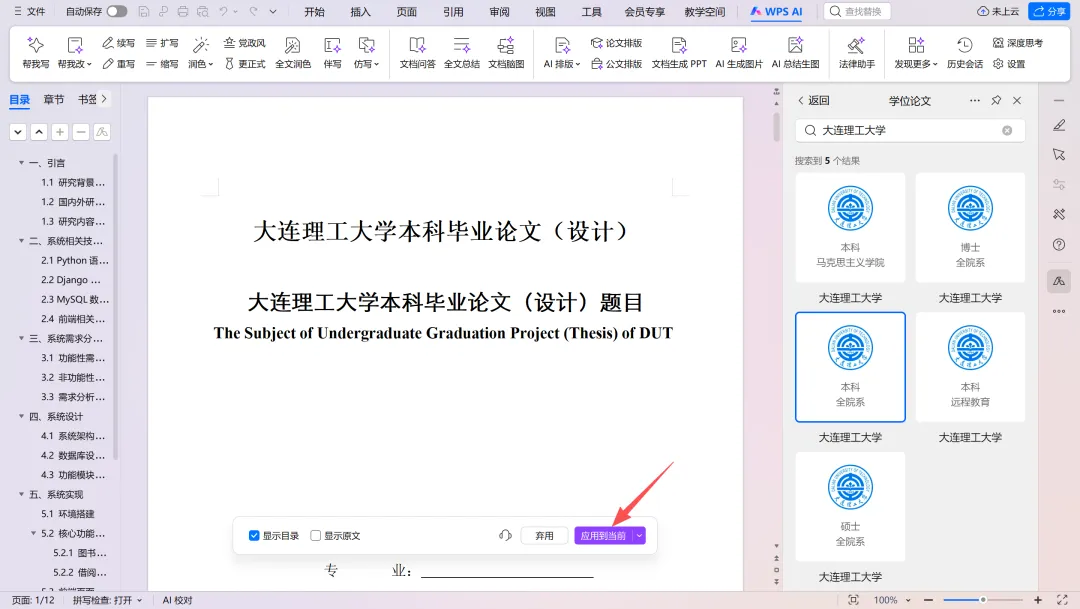1080x609 pixels.
Task: Click the 未上云 cloud status button
Action: (998, 11)
